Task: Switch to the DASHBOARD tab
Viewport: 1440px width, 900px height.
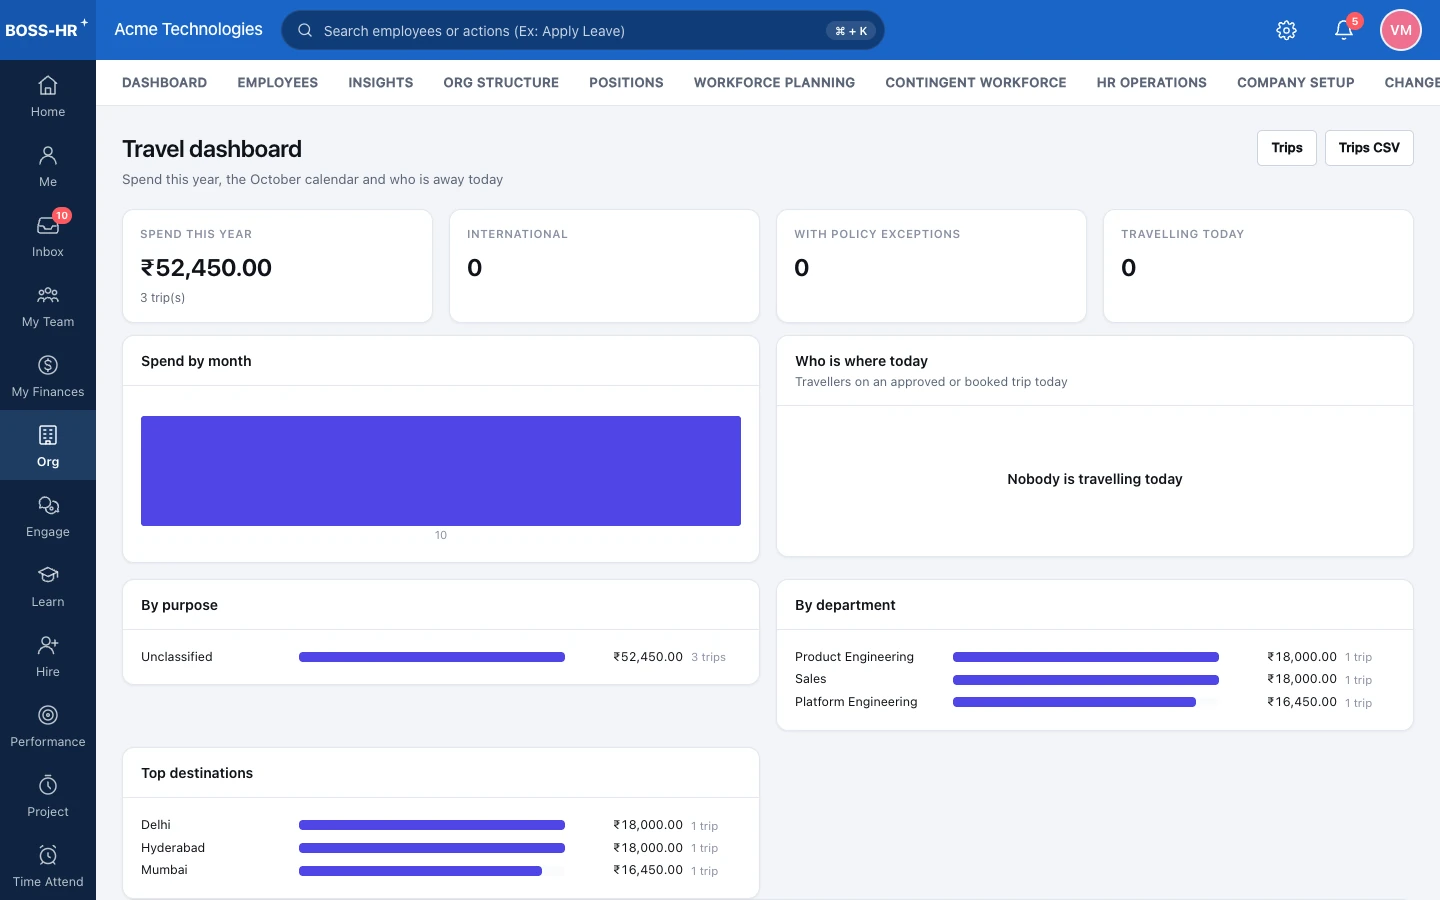Action: pyautogui.click(x=165, y=83)
